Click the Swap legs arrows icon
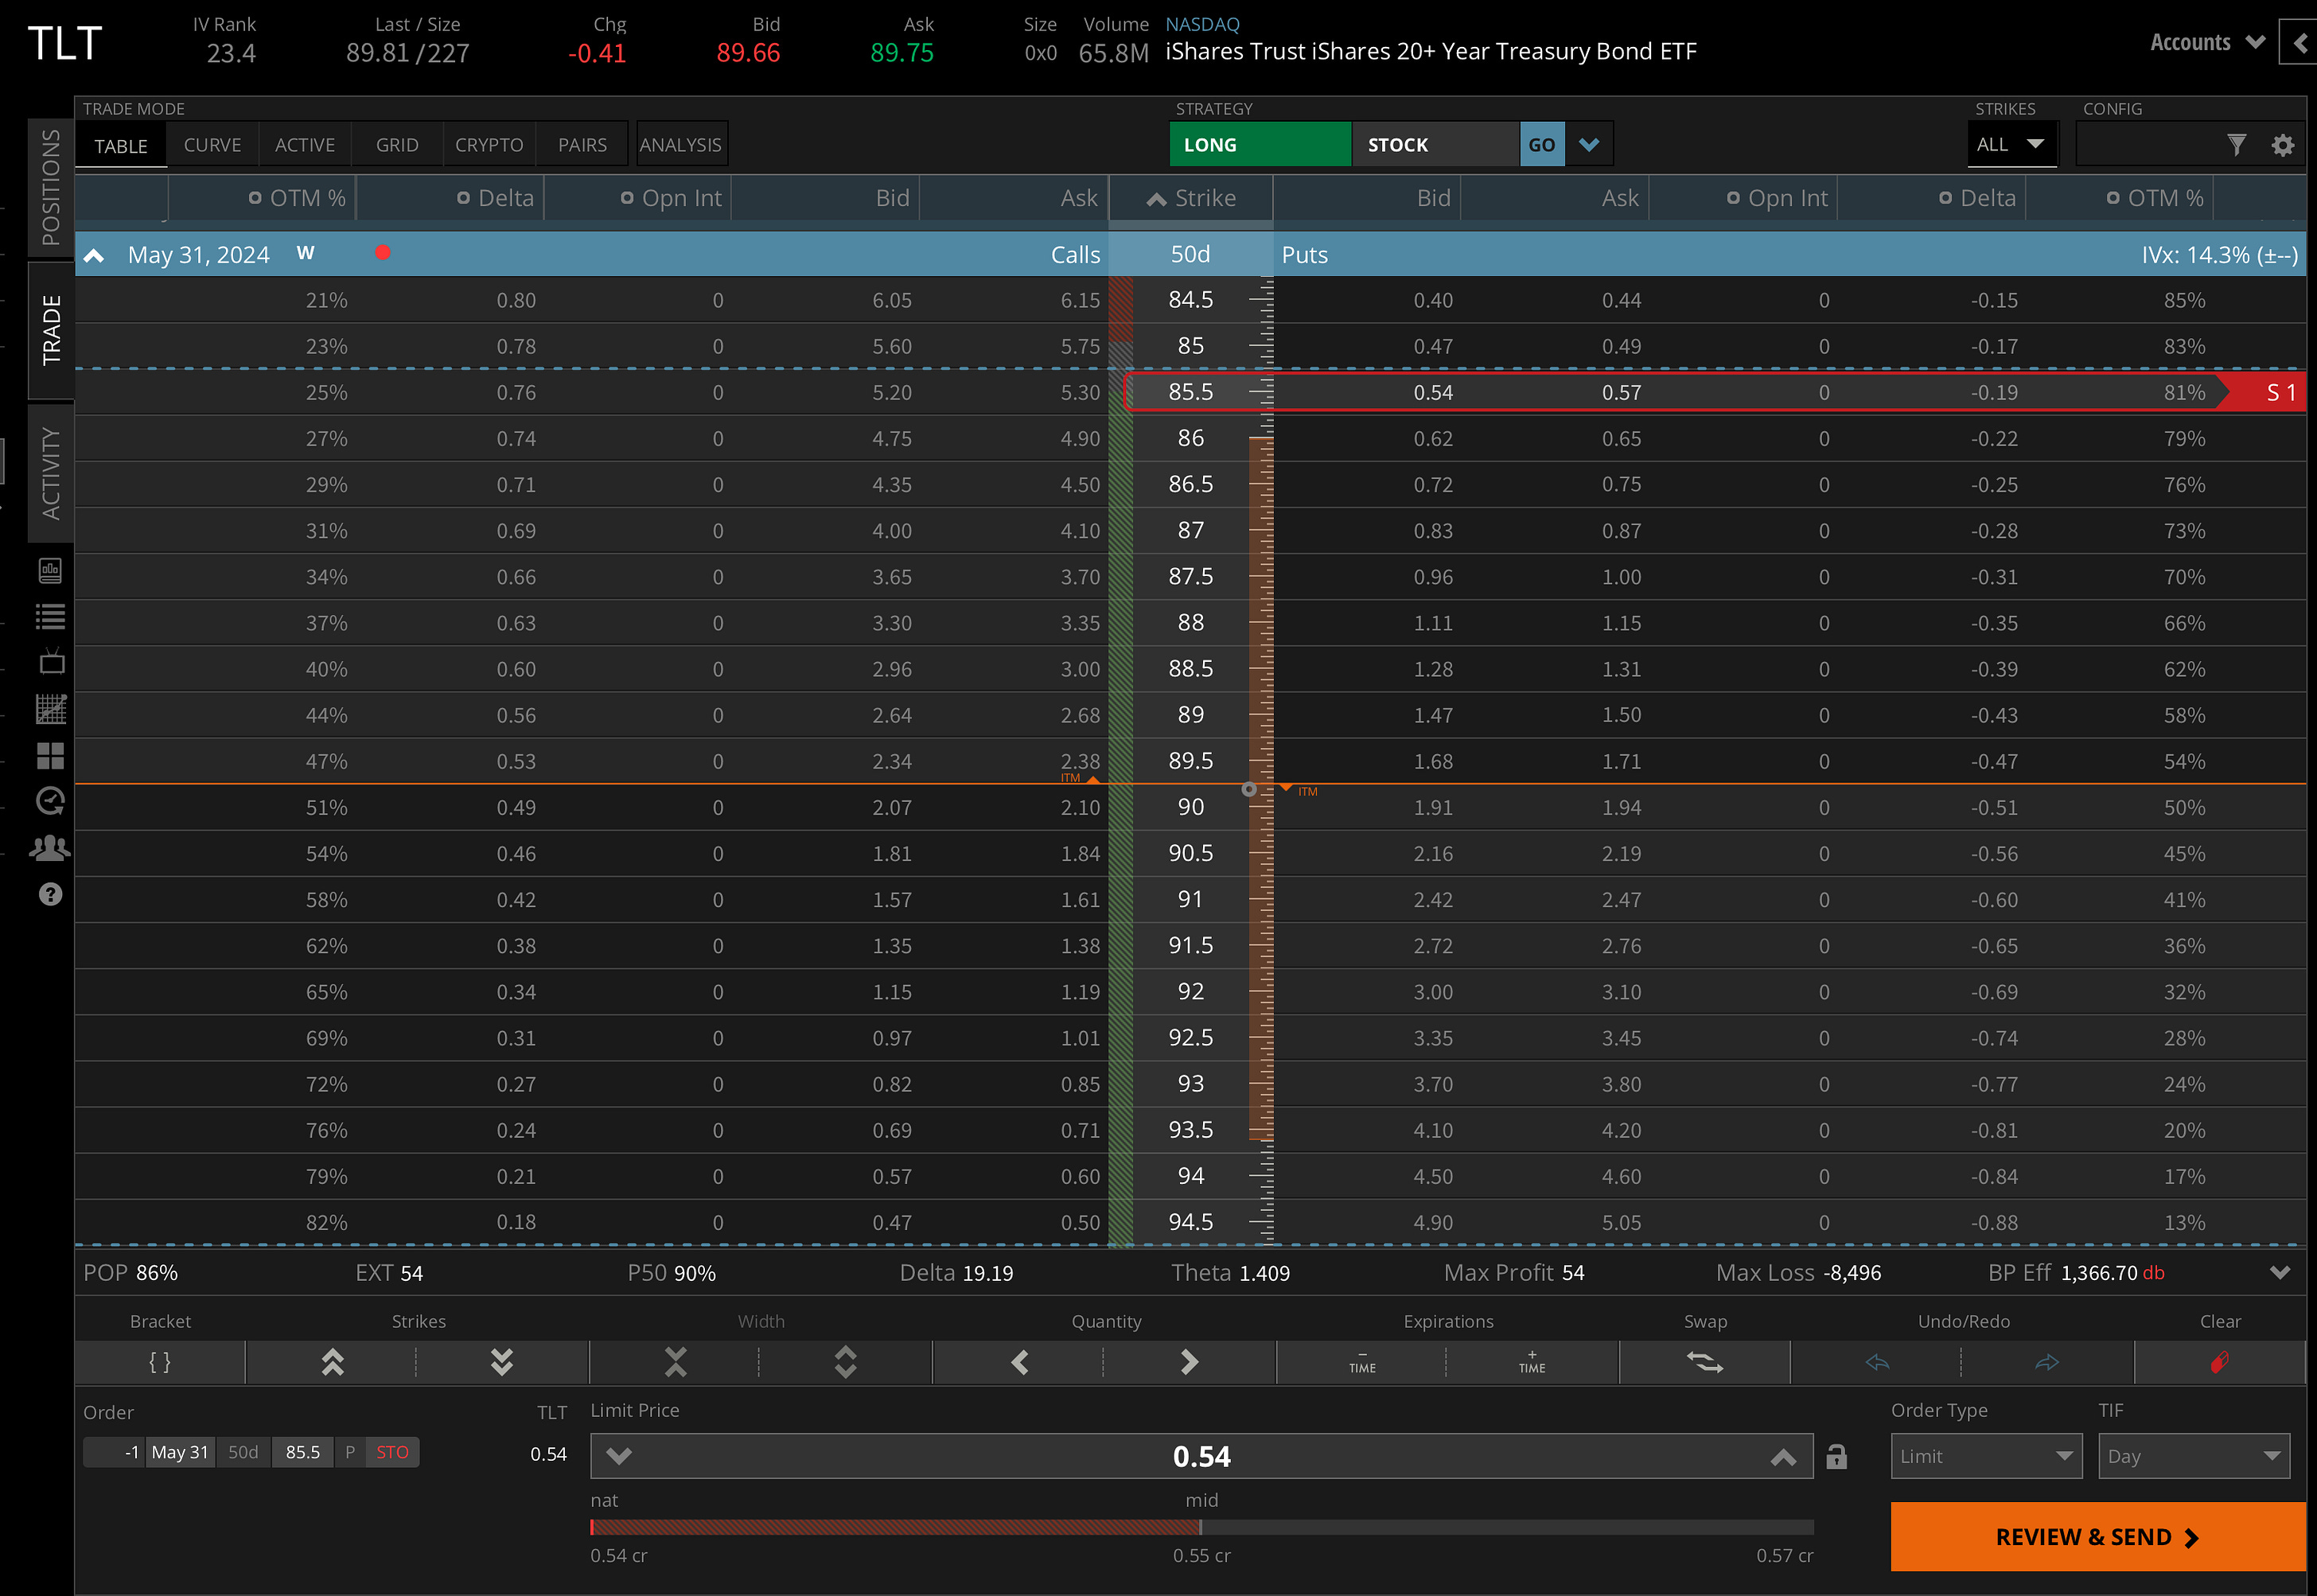 pos(1704,1362)
